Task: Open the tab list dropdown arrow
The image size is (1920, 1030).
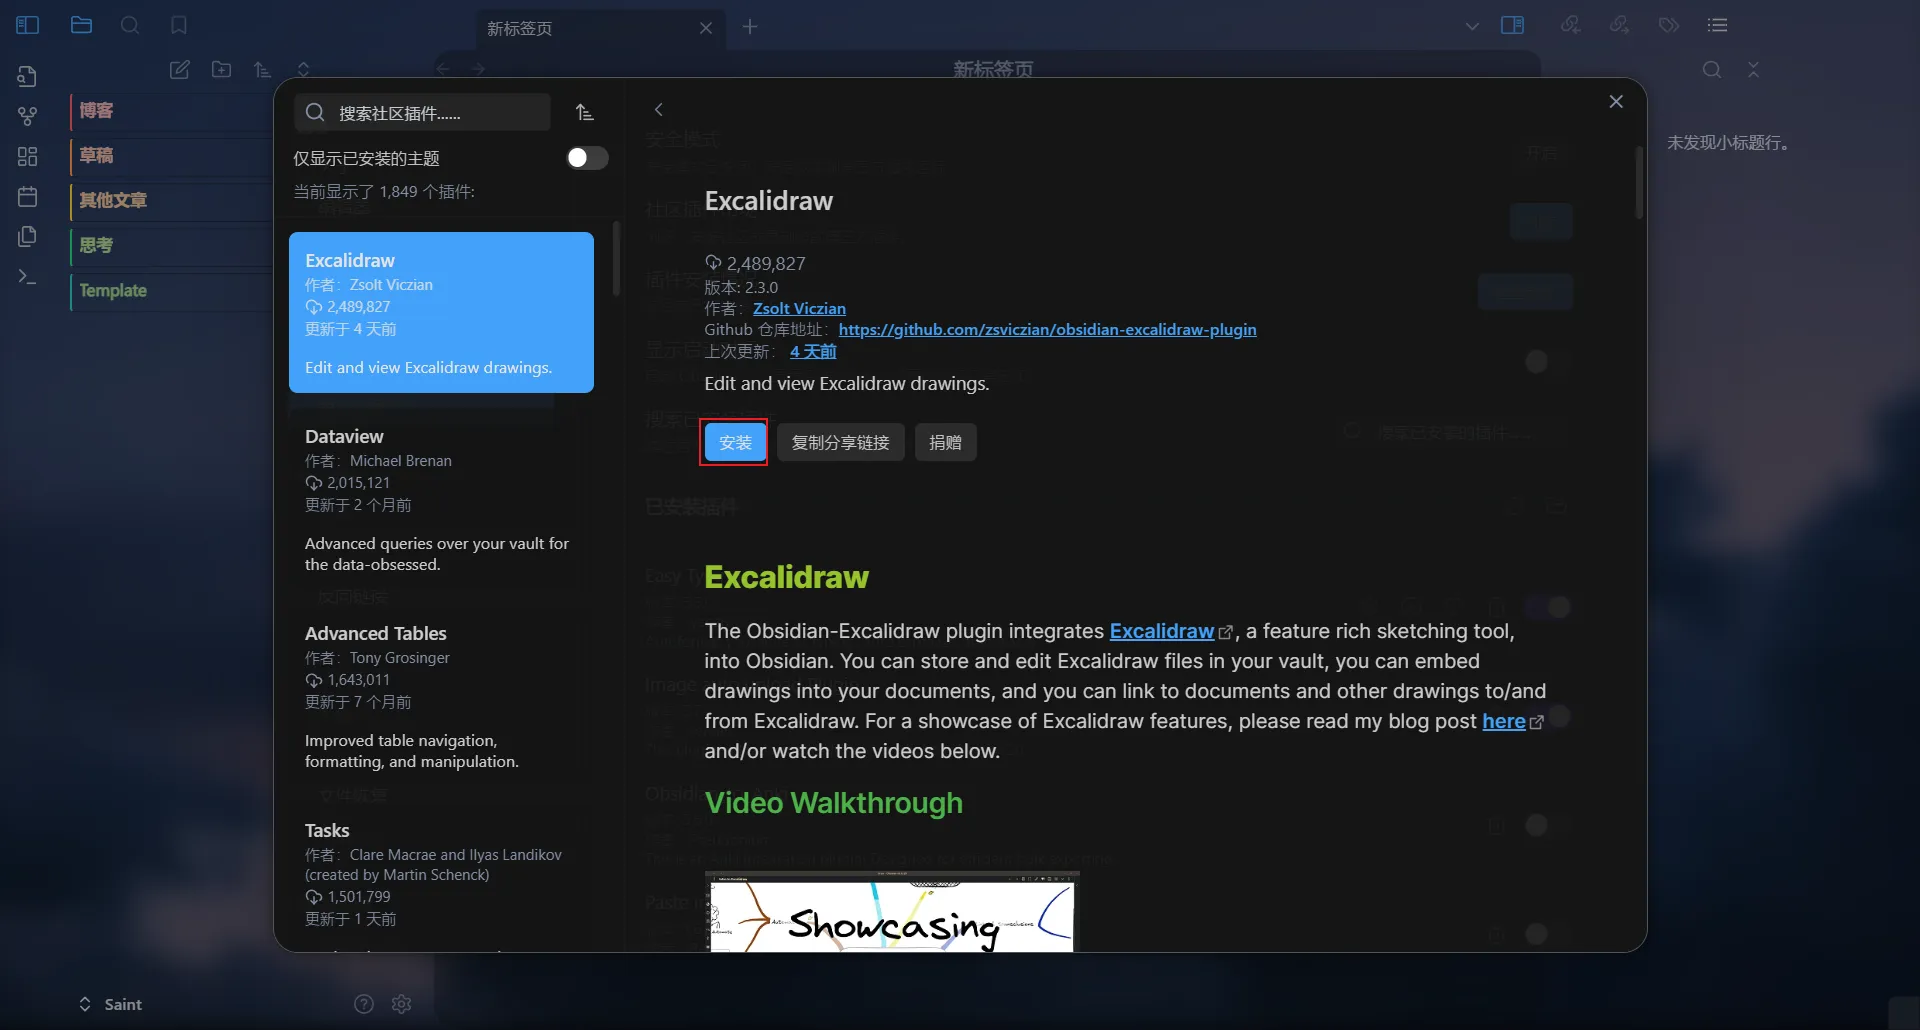Action: pyautogui.click(x=1472, y=26)
